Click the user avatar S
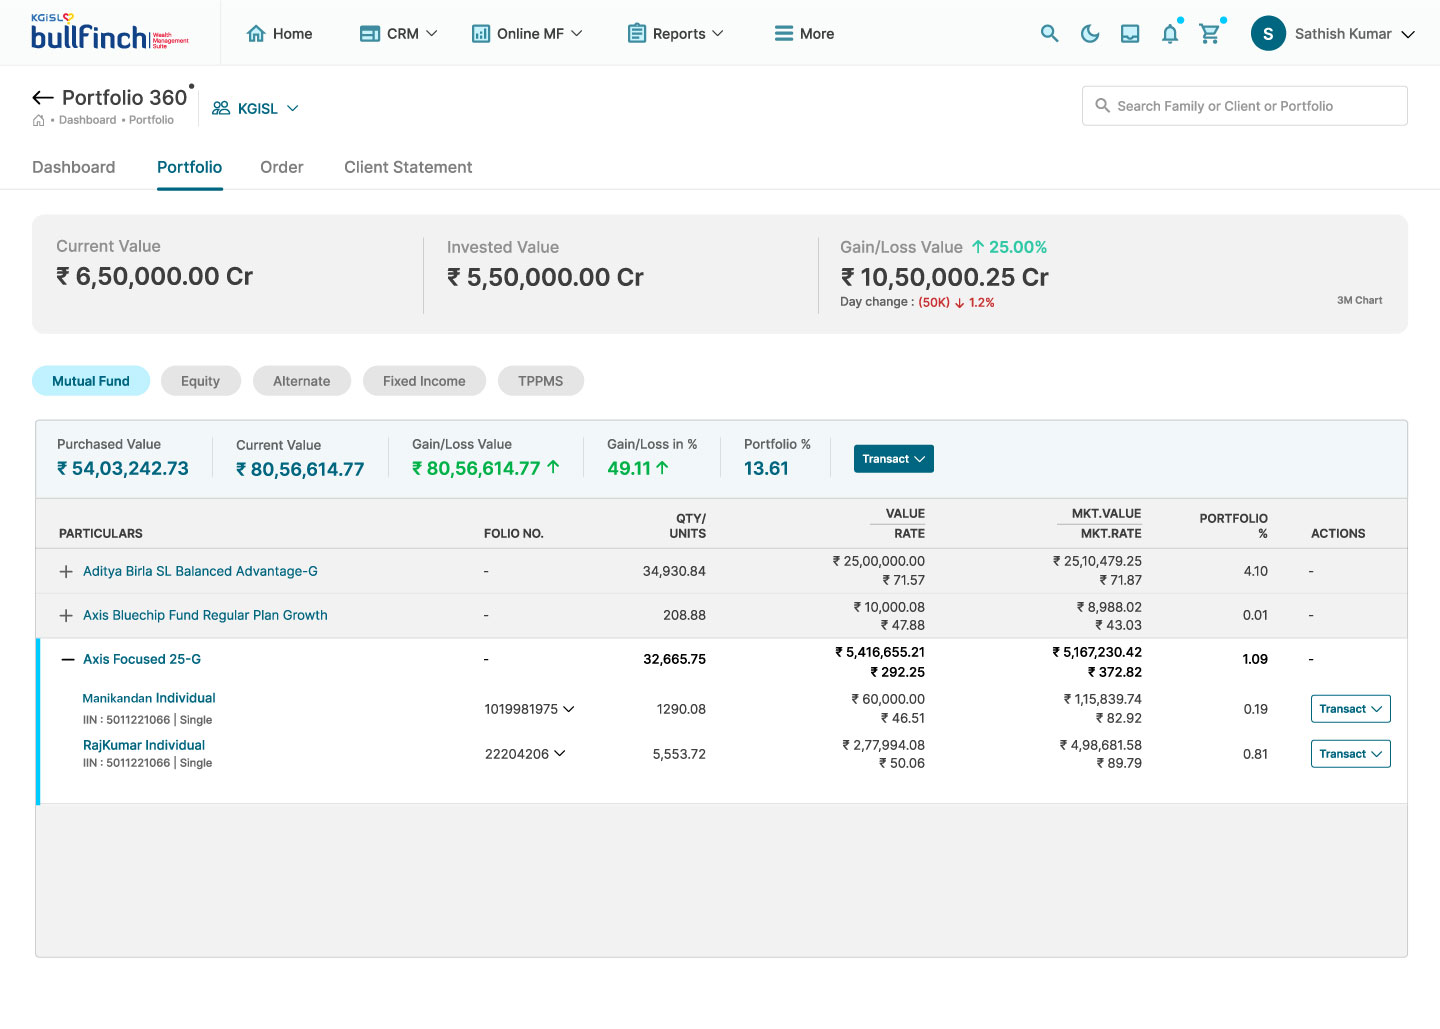Viewport: 1440px width, 1029px height. pos(1268,33)
